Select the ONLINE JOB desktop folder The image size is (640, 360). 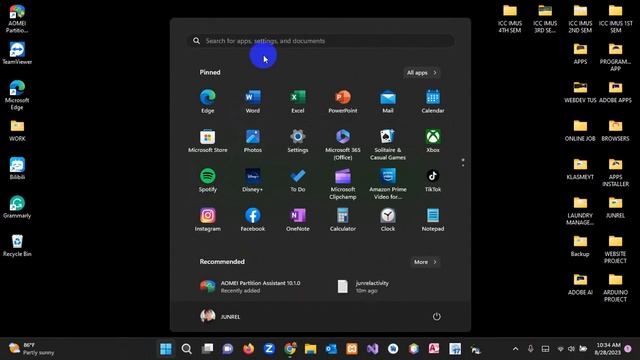[580, 131]
